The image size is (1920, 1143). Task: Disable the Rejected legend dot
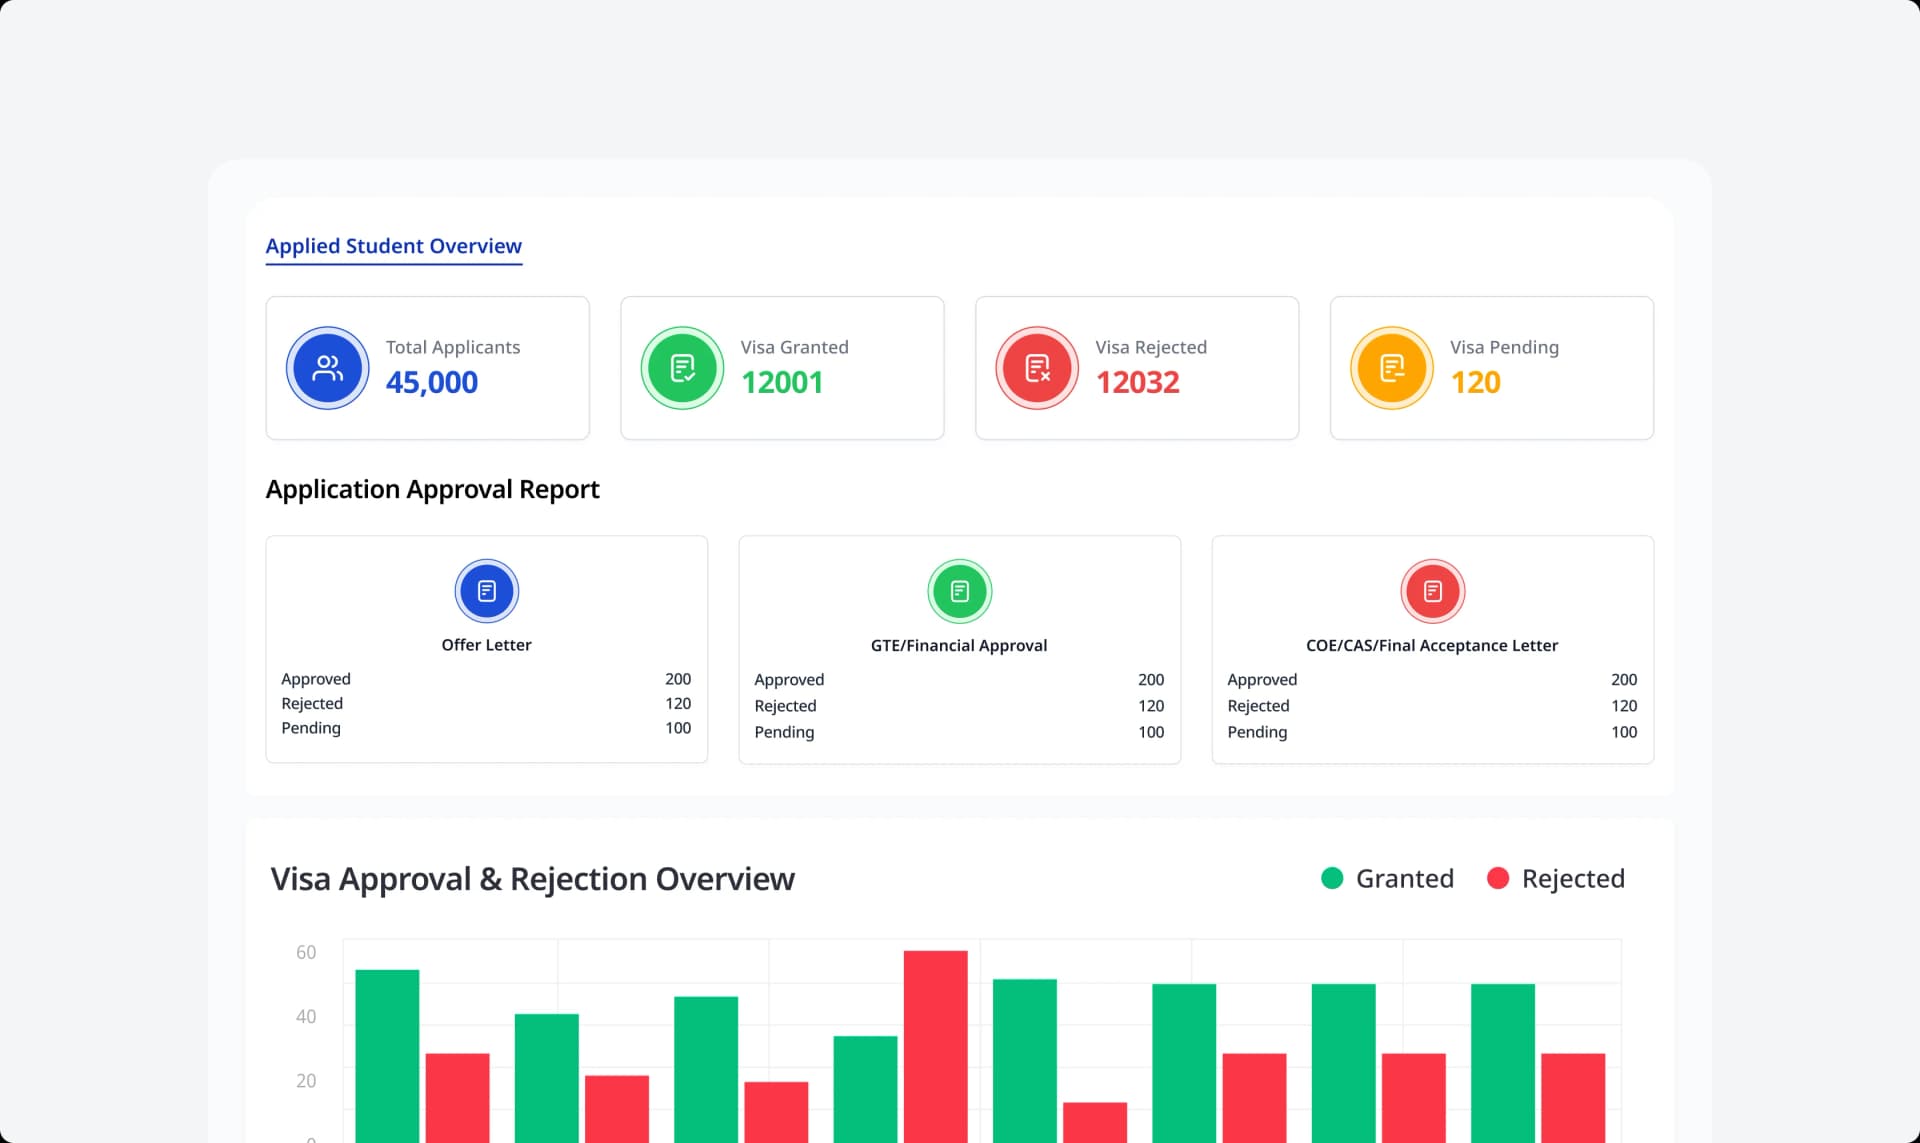(1497, 878)
